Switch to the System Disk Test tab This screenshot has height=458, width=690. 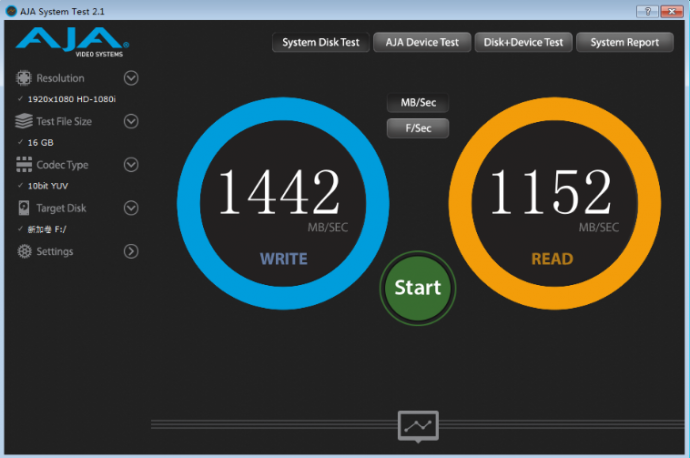tap(320, 42)
